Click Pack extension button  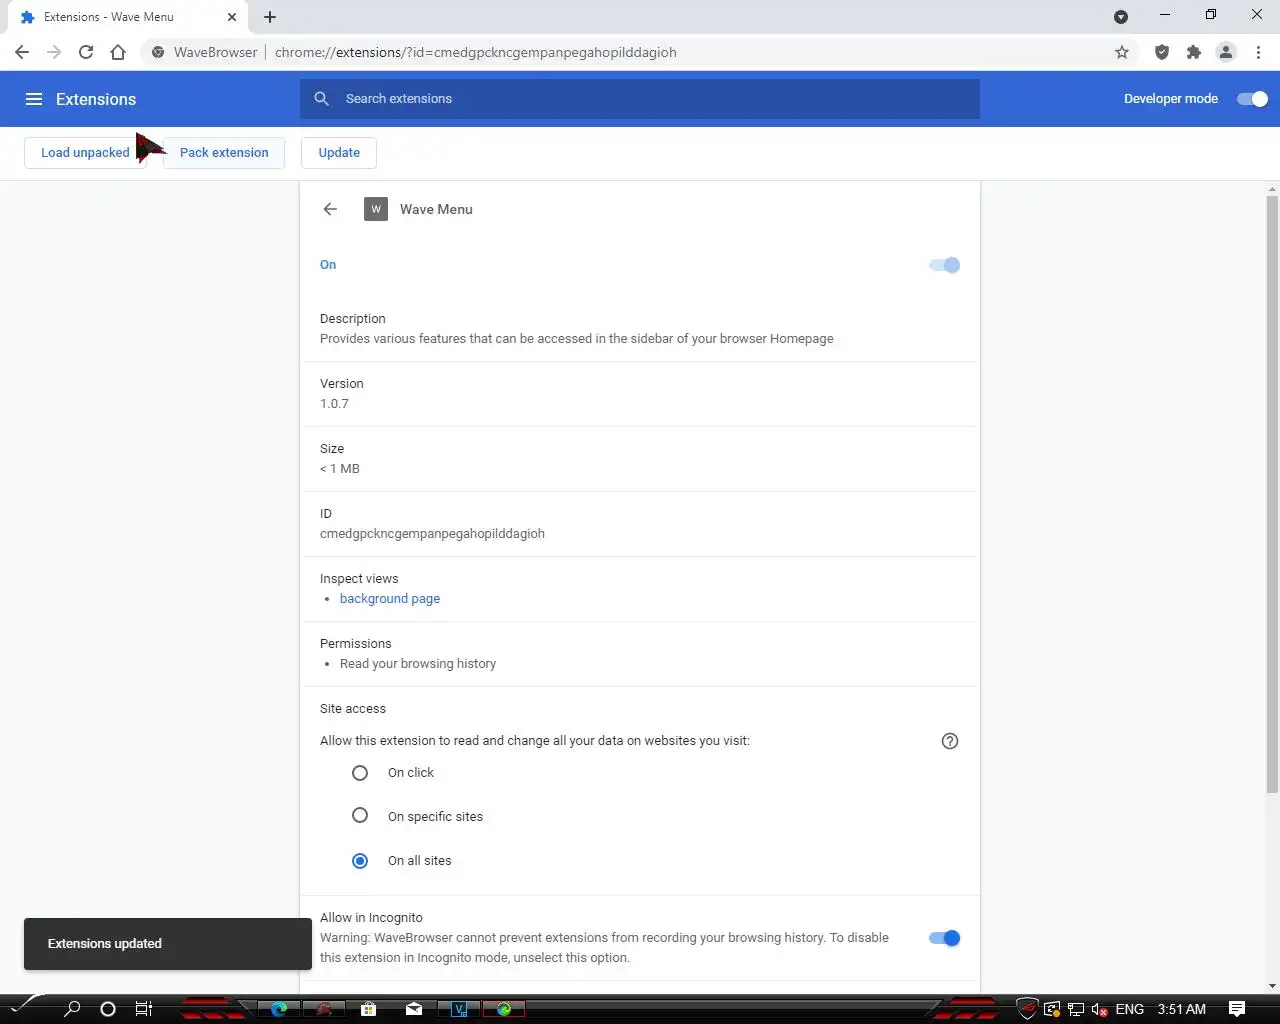point(224,153)
